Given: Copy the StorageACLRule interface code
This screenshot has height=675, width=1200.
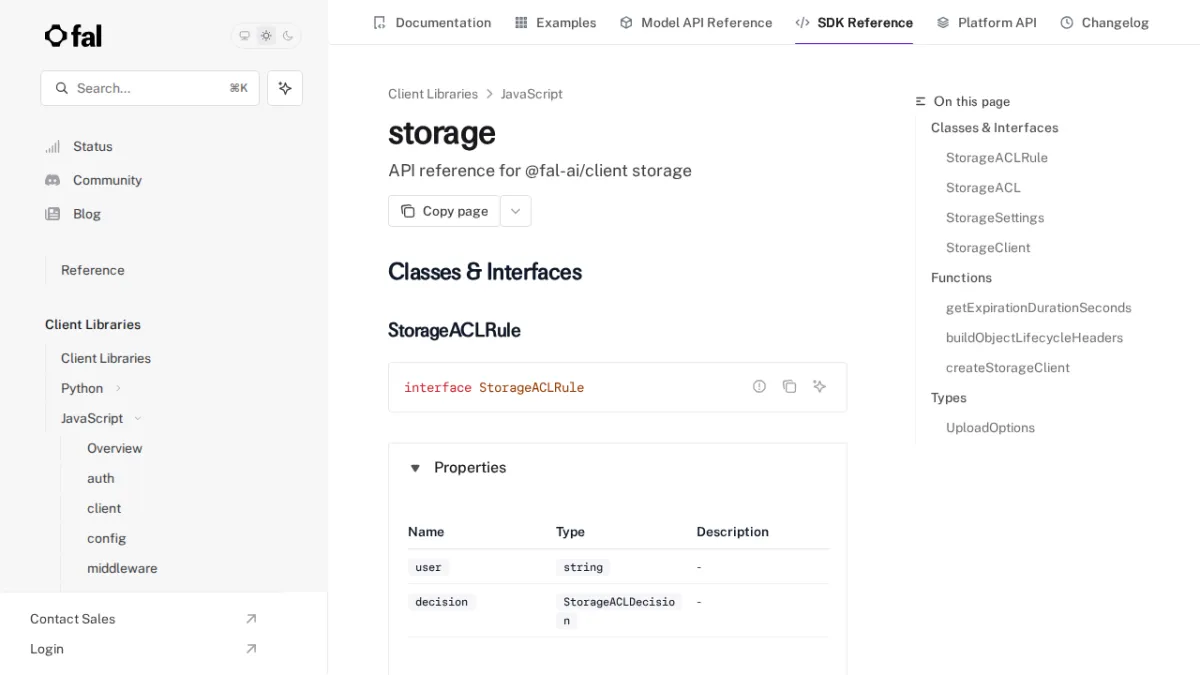Looking at the screenshot, I should click(x=789, y=386).
